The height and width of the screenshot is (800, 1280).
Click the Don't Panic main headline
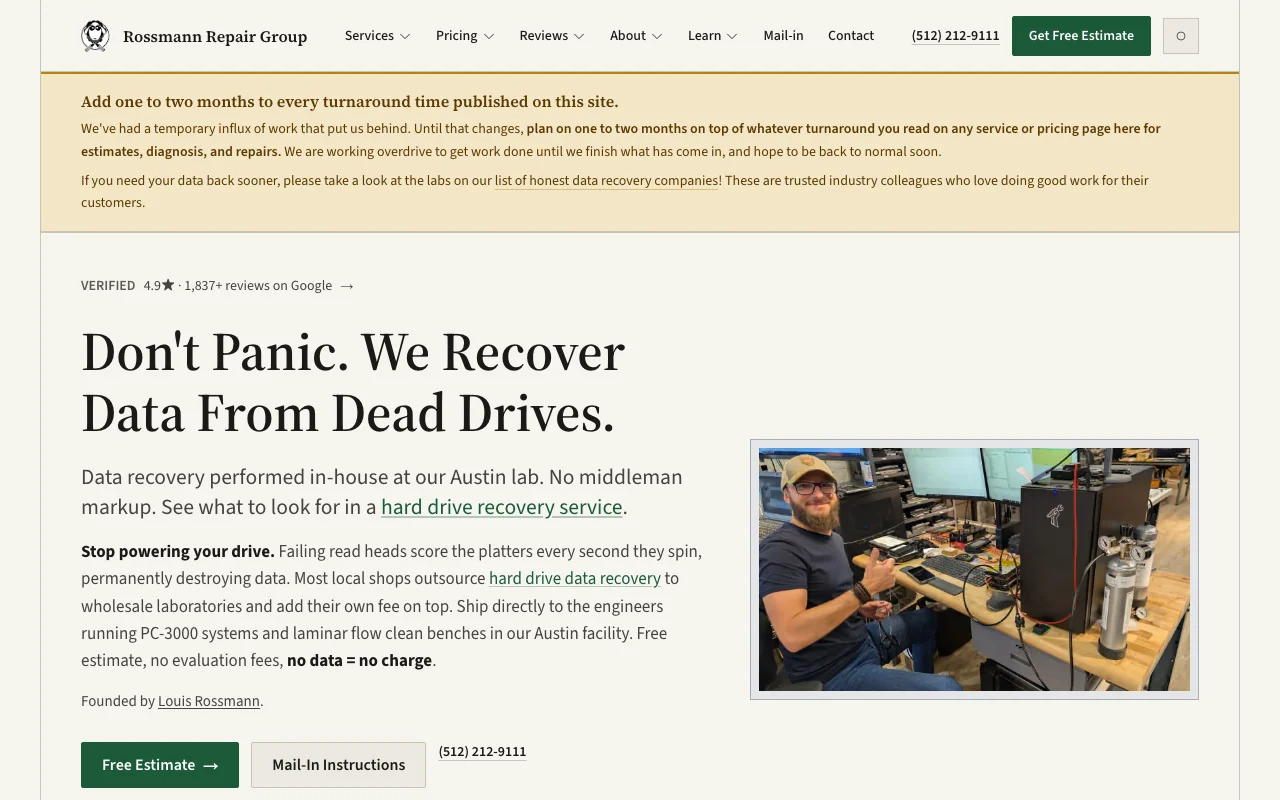pos(353,382)
